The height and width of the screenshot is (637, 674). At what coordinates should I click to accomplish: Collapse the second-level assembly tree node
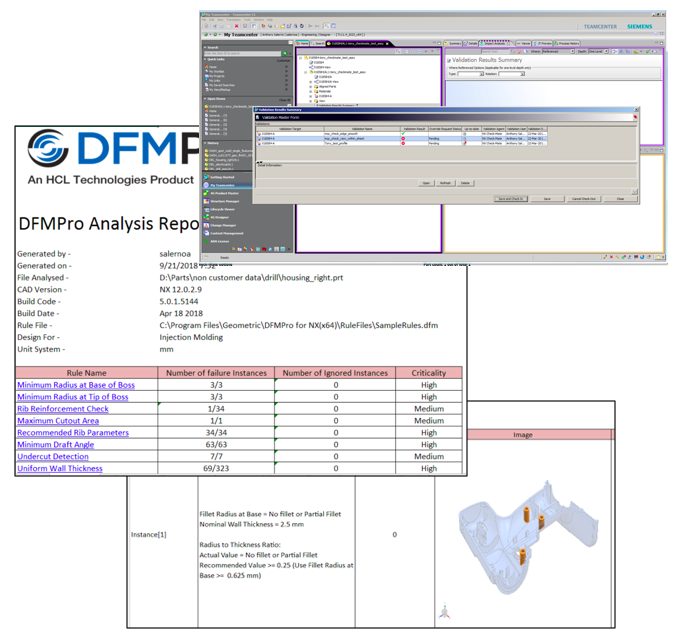(x=306, y=72)
